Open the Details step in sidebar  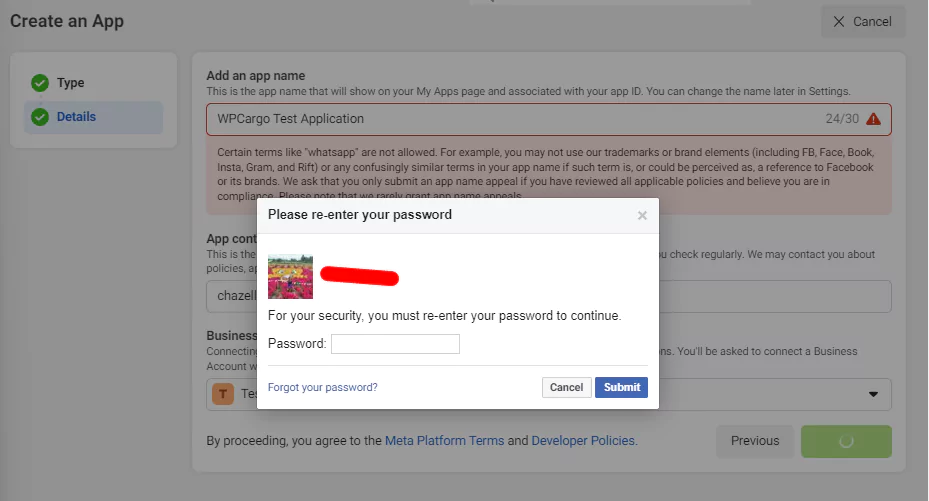point(76,117)
